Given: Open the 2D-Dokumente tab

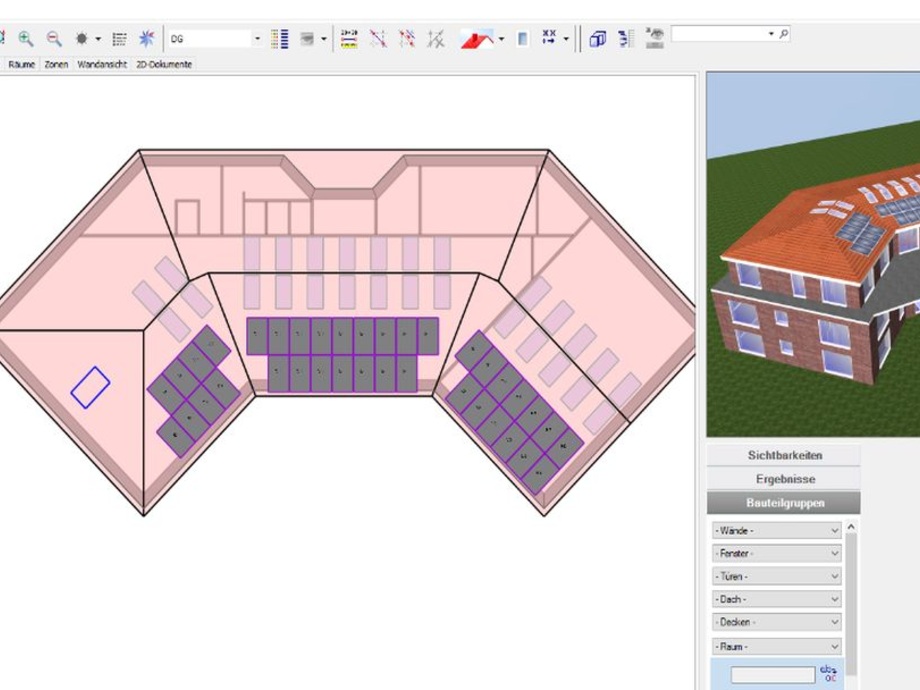Looking at the screenshot, I should 164,64.
